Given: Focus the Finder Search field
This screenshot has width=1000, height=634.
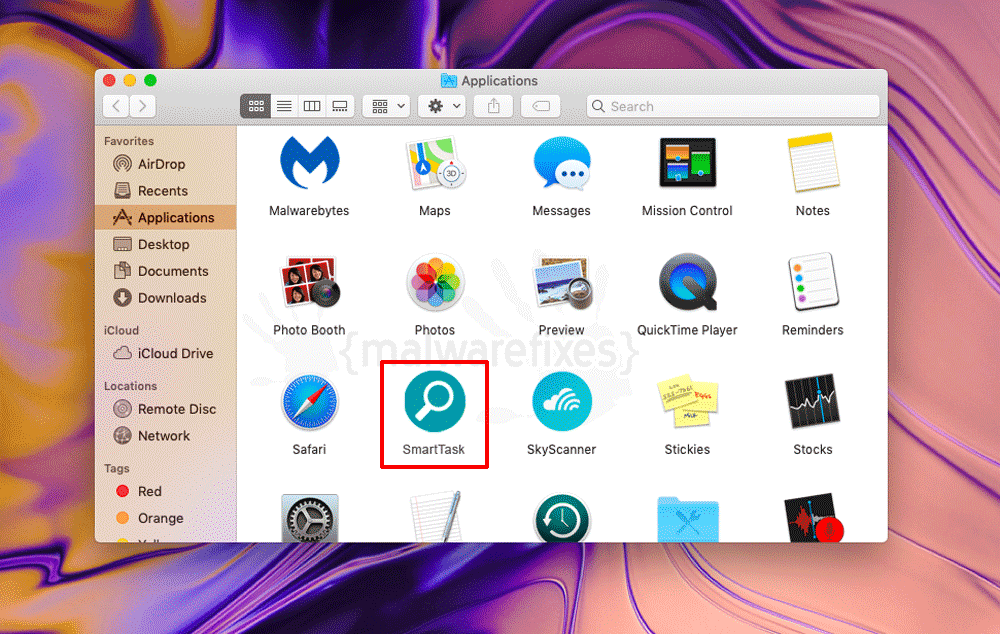Looking at the screenshot, I should [x=733, y=106].
